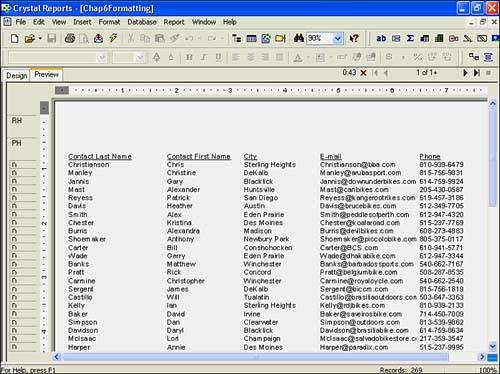
Task: Jump to last page arrow
Action: click(477, 73)
